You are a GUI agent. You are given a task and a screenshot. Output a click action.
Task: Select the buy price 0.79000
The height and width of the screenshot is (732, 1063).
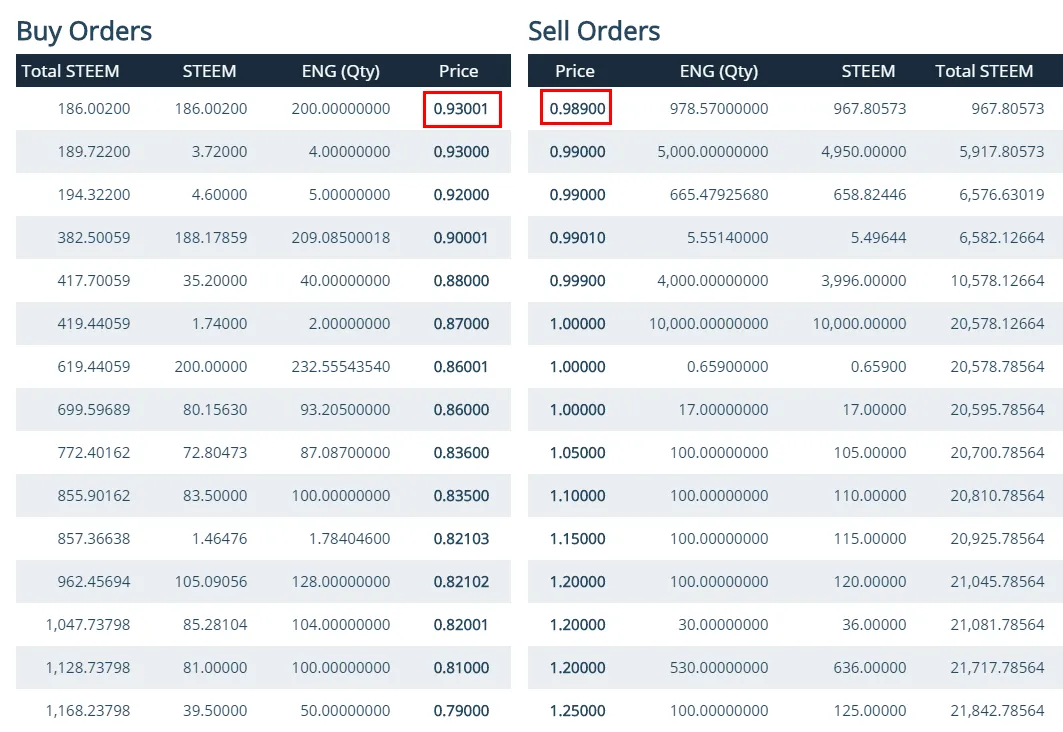(461, 711)
